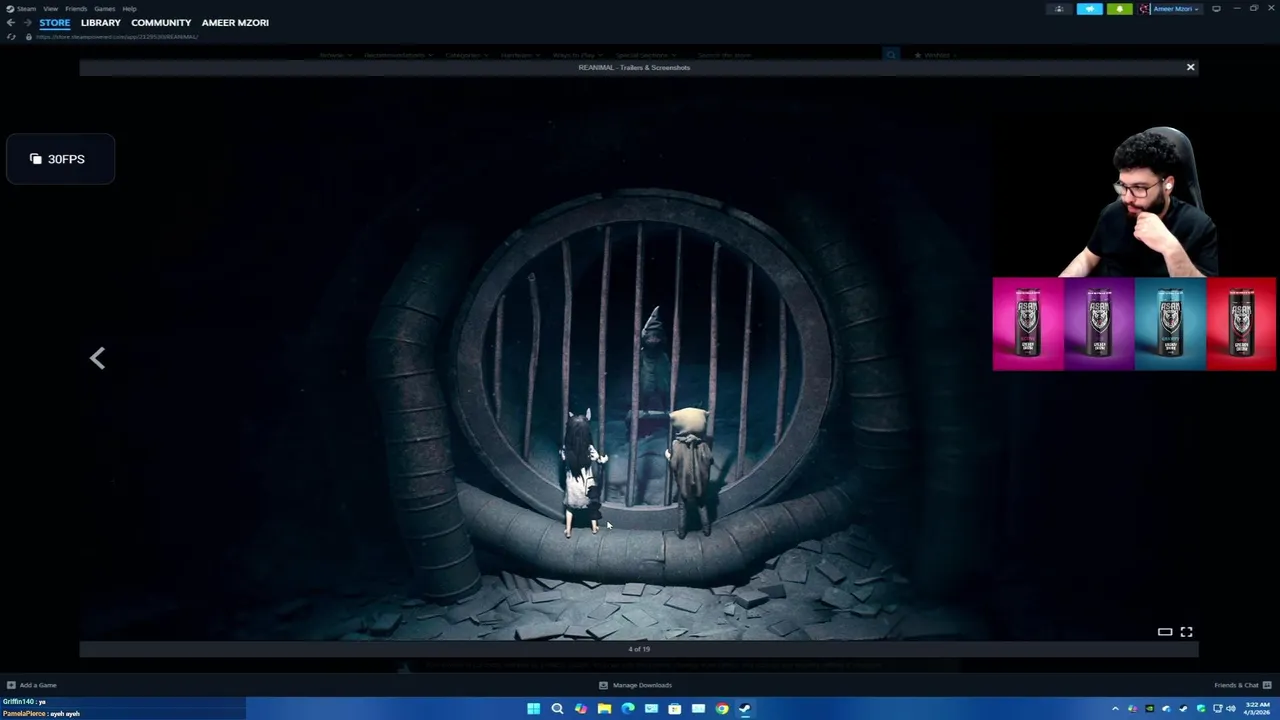Click the red energy drink can image
This screenshot has width=1280, height=720.
point(1241,324)
